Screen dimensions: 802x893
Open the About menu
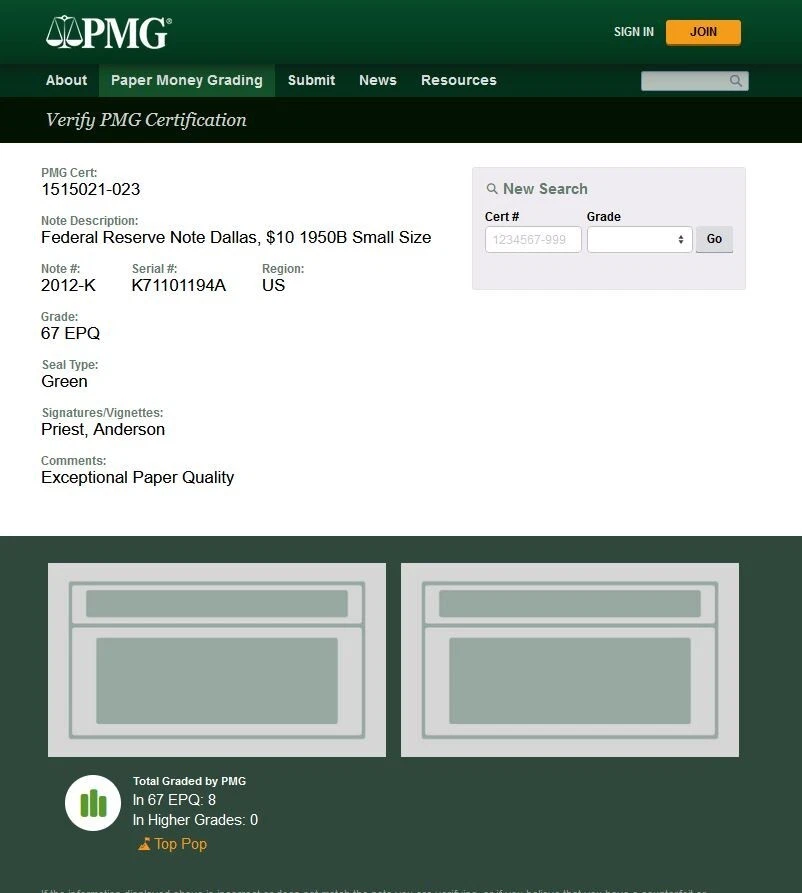67,80
